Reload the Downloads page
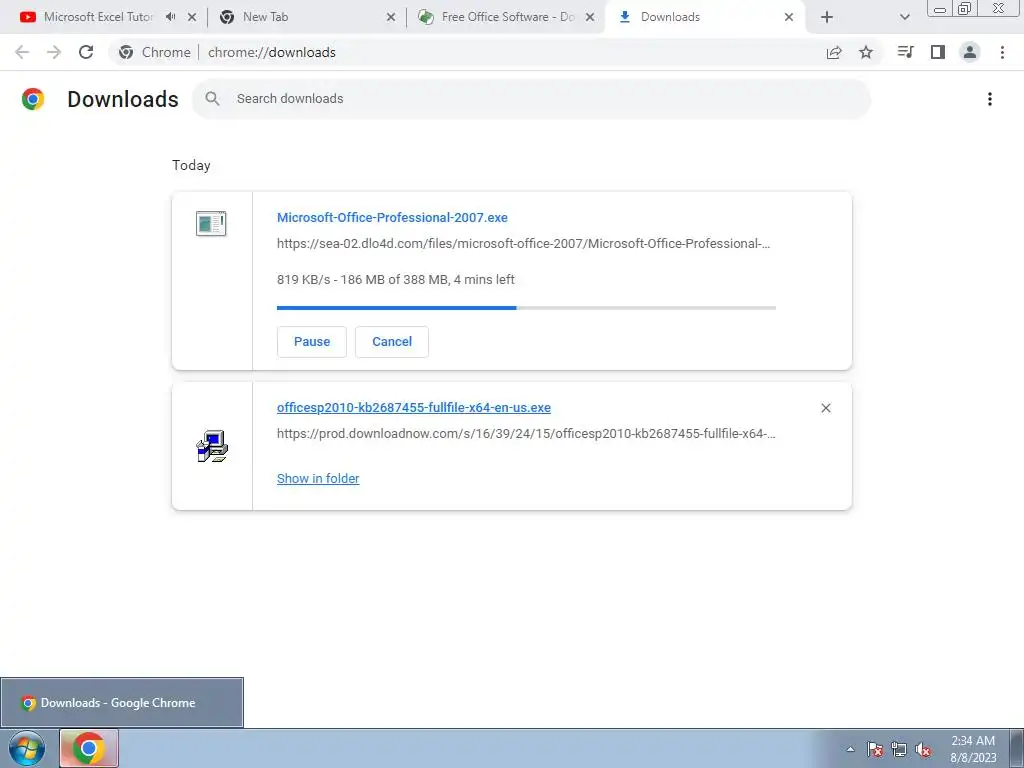The height and width of the screenshot is (768, 1024). coord(86,52)
